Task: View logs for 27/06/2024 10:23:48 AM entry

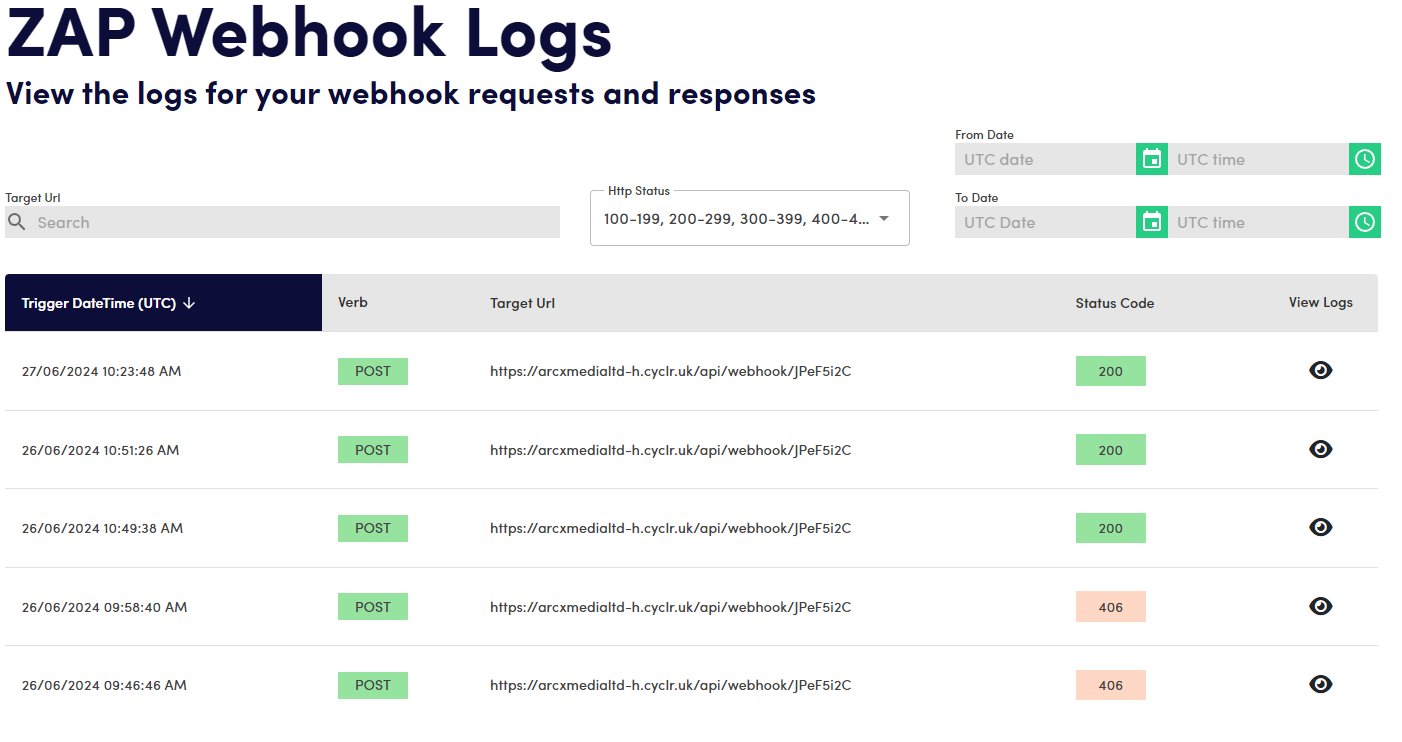Action: coord(1320,371)
